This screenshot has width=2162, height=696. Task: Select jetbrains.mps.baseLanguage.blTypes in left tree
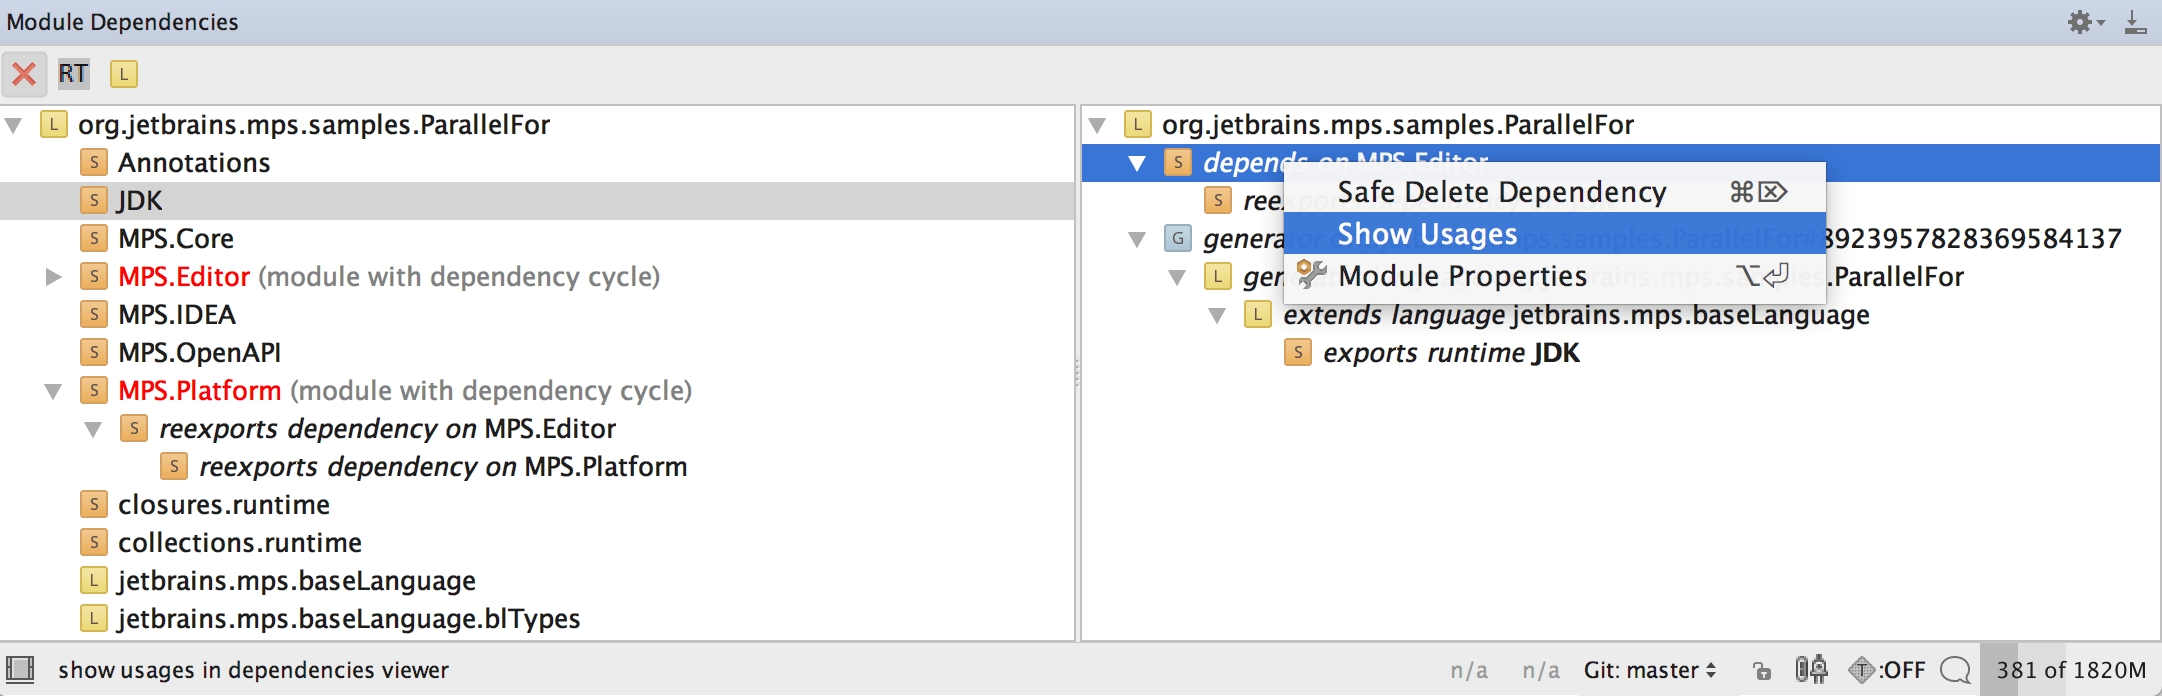(348, 619)
